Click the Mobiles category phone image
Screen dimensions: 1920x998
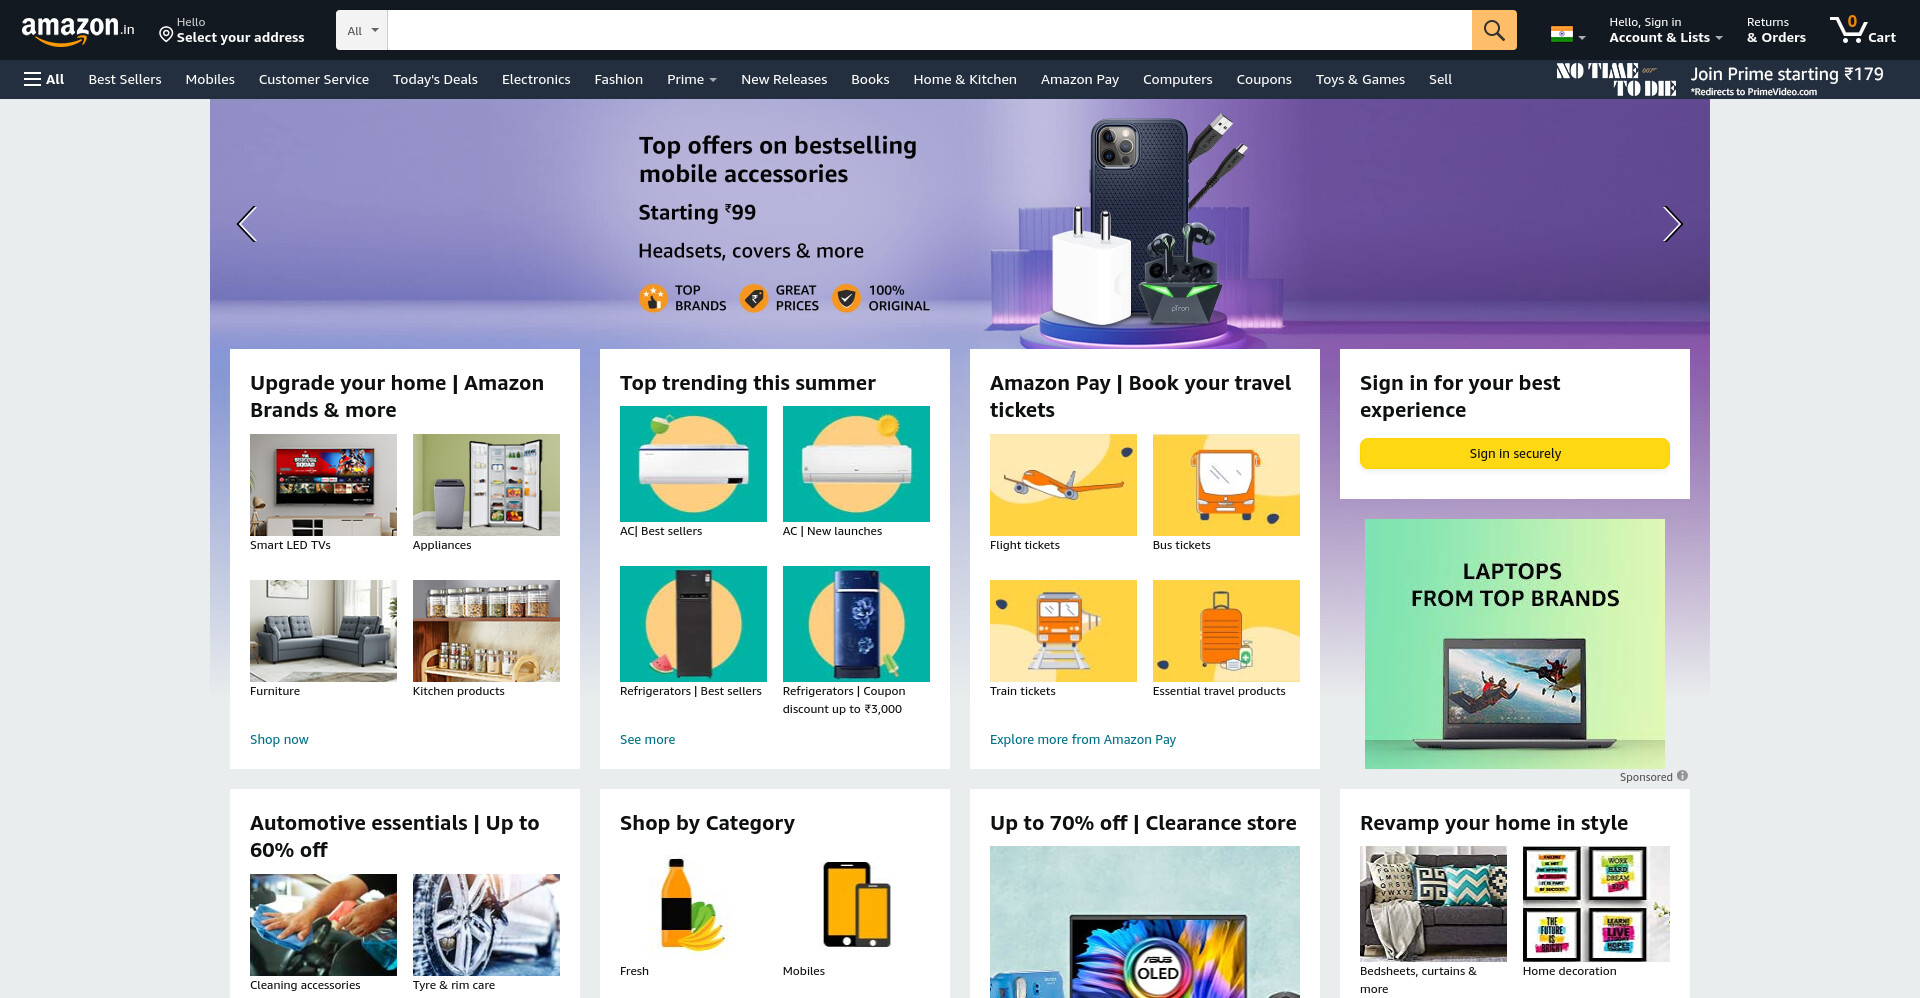[856, 904]
